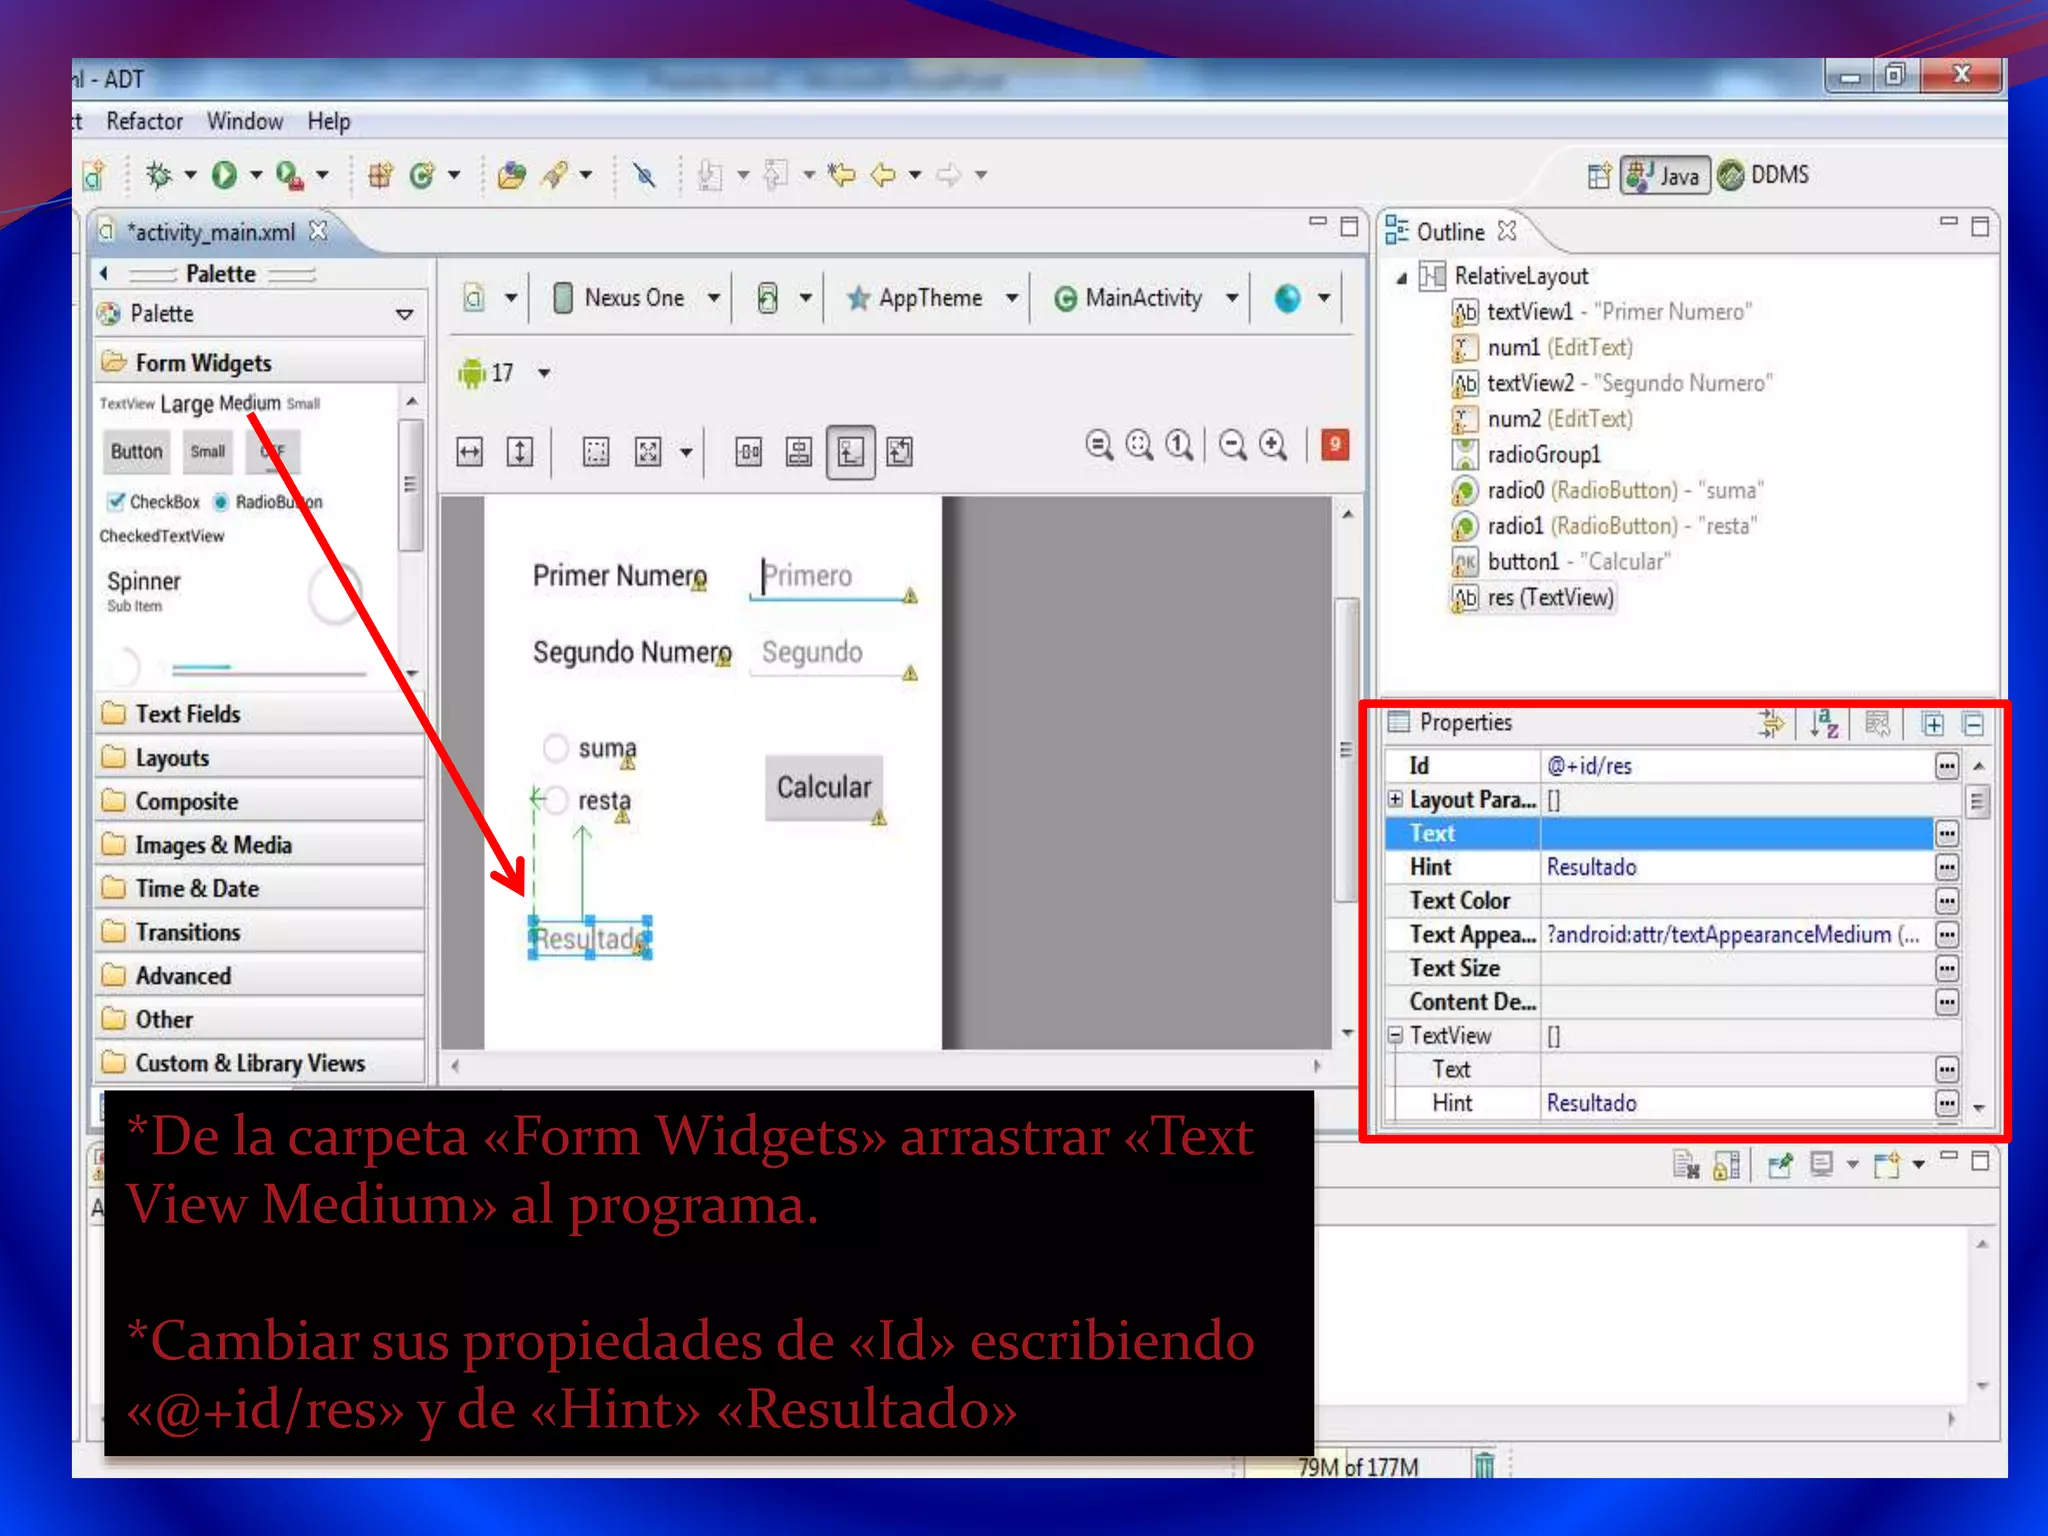The width and height of the screenshot is (2048, 1536).
Task: Open the Layouts palette folder
Action: point(260,758)
